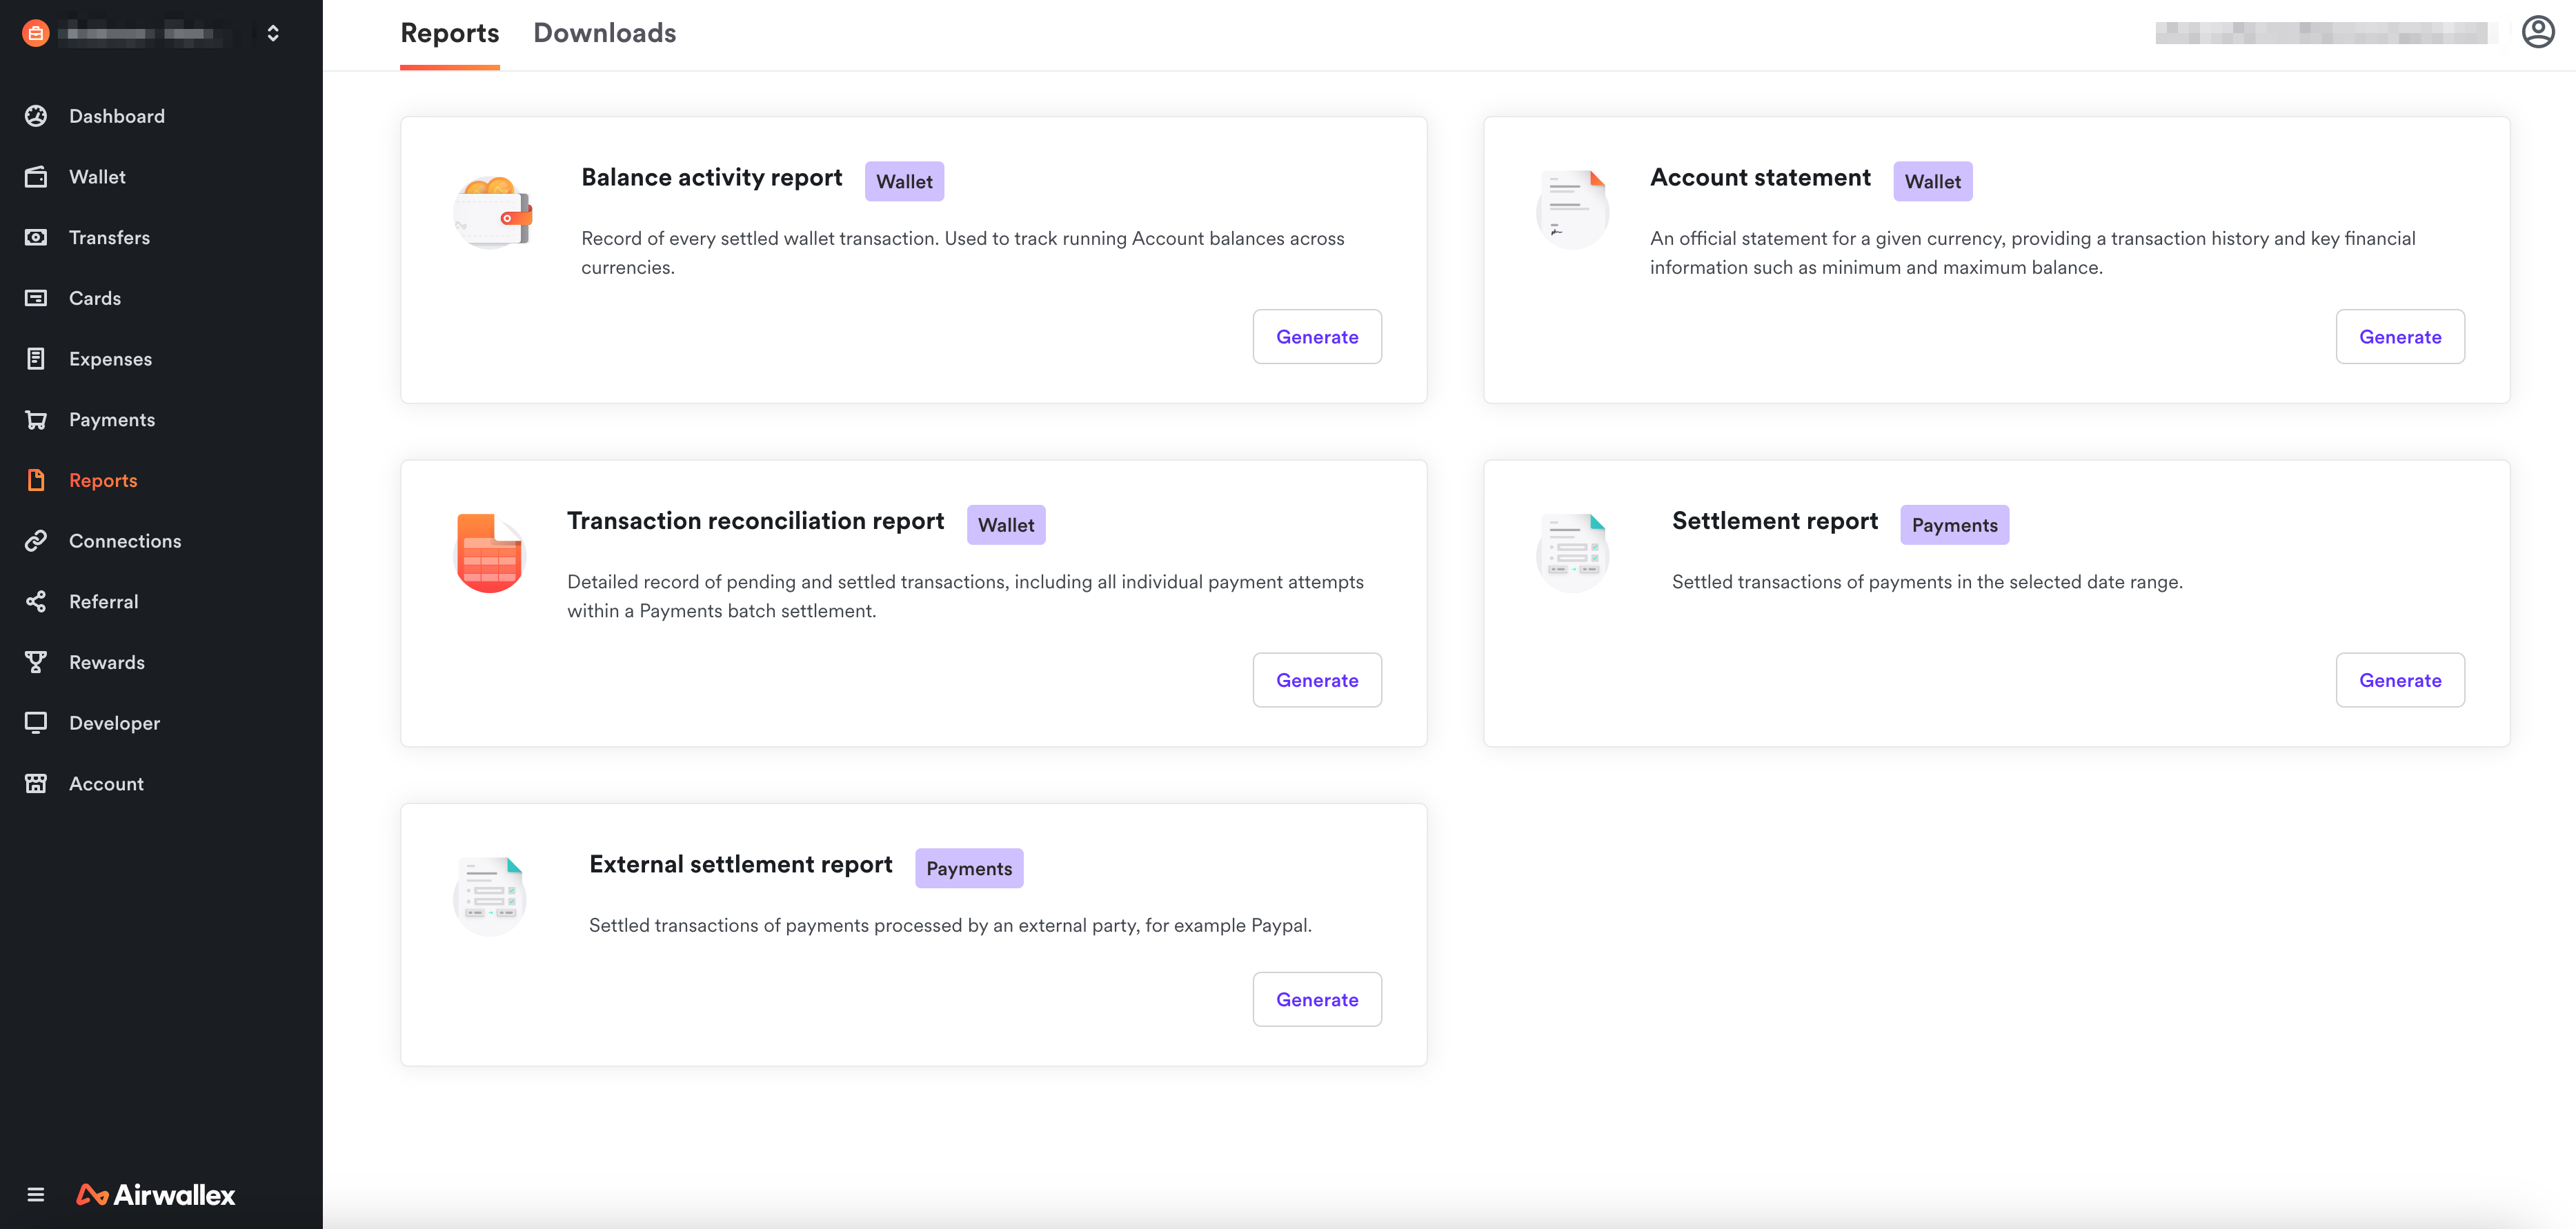Click the Dashboard gauge icon in sidebar

(x=36, y=116)
